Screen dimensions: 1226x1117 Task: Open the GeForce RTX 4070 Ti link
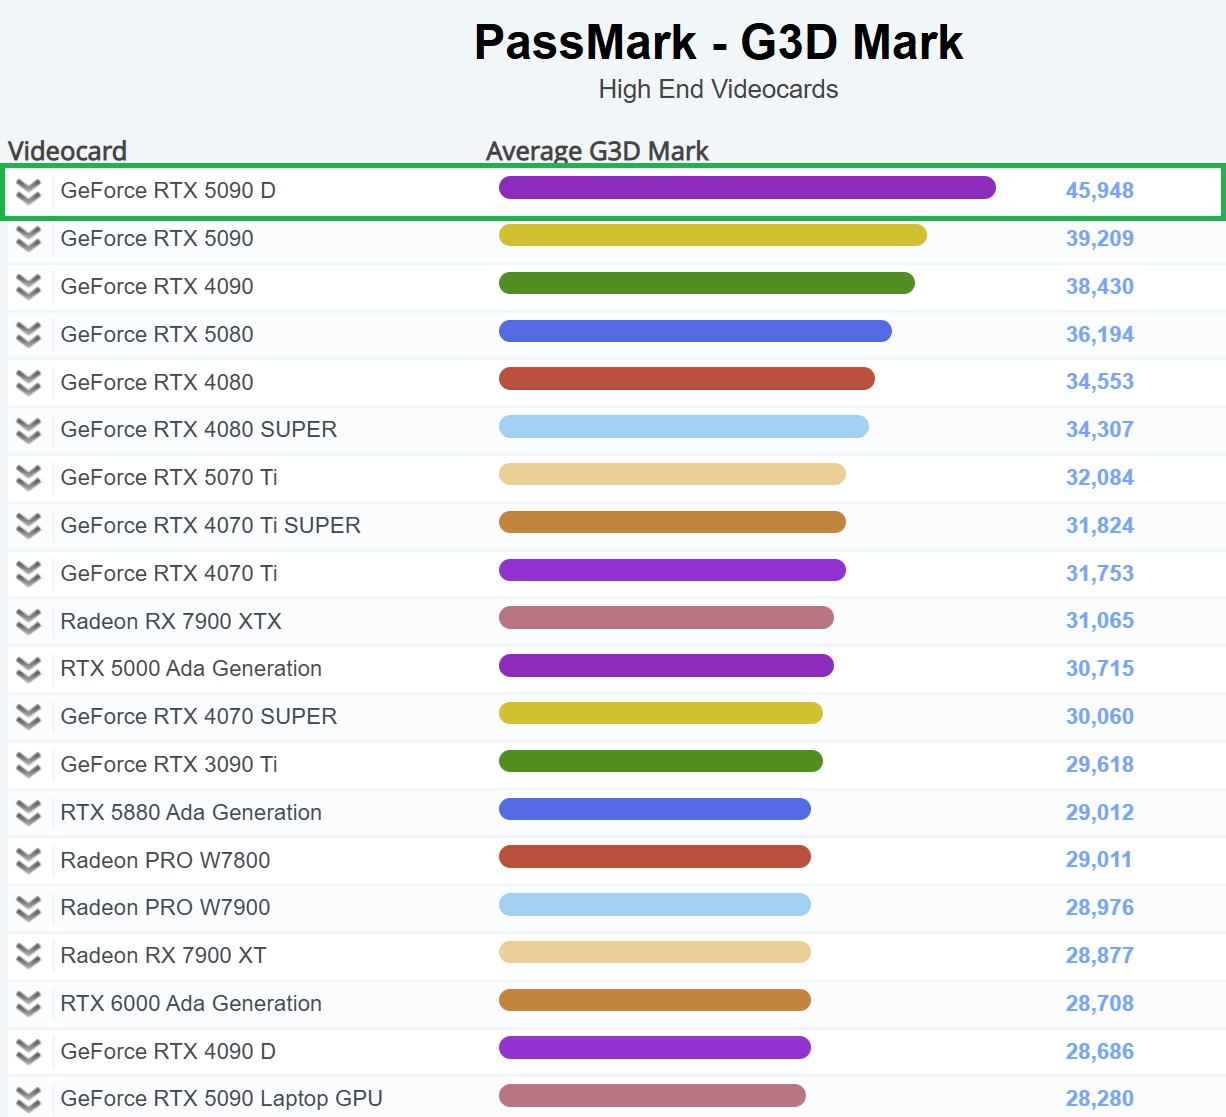[x=169, y=573]
